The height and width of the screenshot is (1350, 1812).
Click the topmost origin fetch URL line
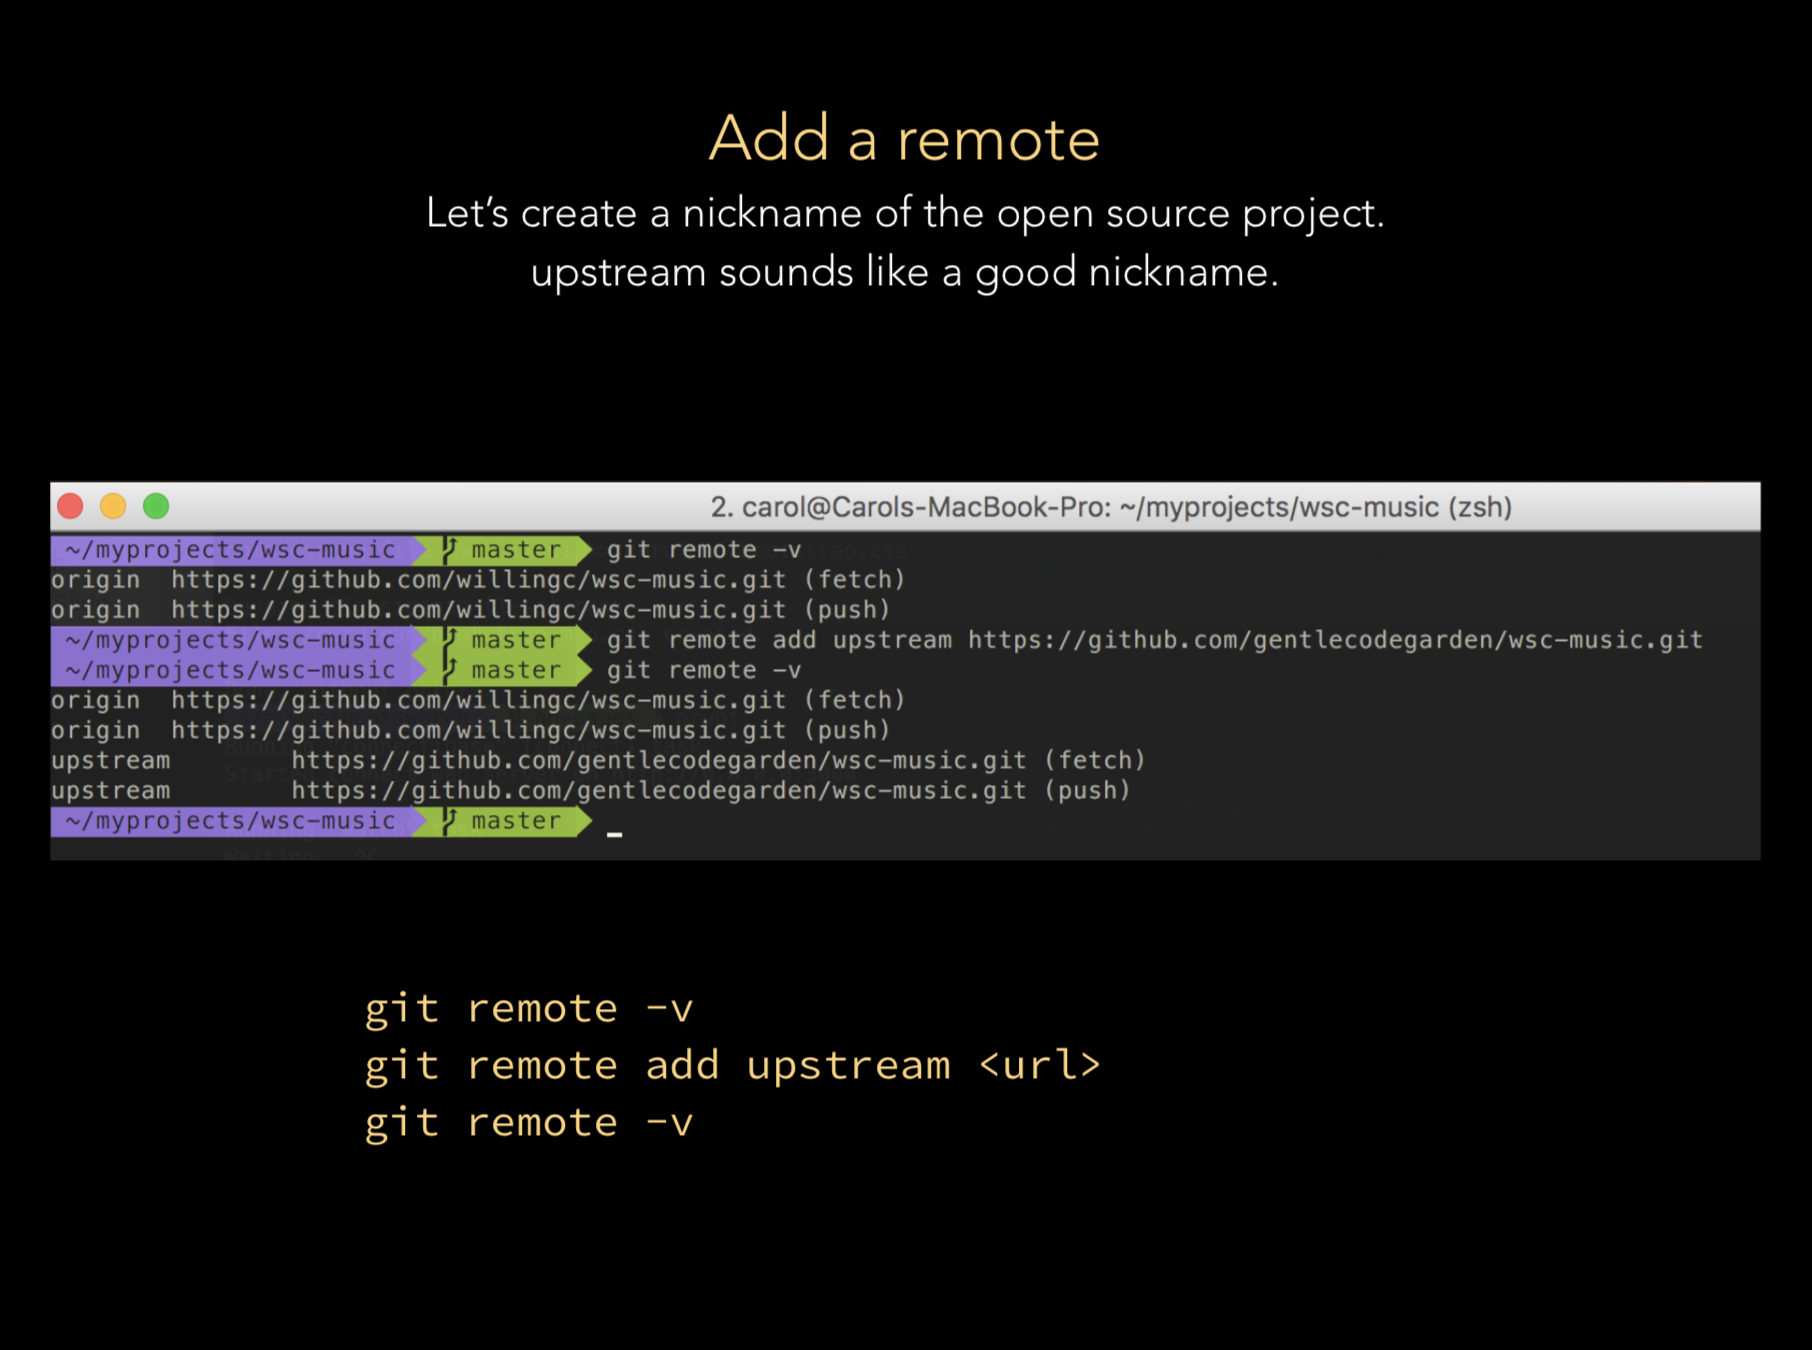click(x=478, y=580)
